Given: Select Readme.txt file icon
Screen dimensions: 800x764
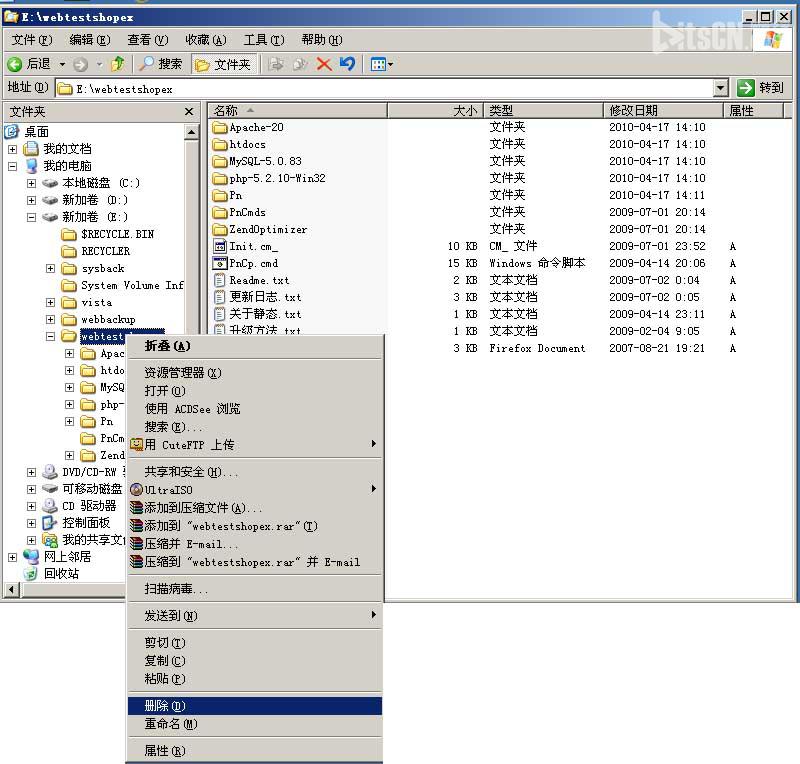Looking at the screenshot, I should pos(219,280).
